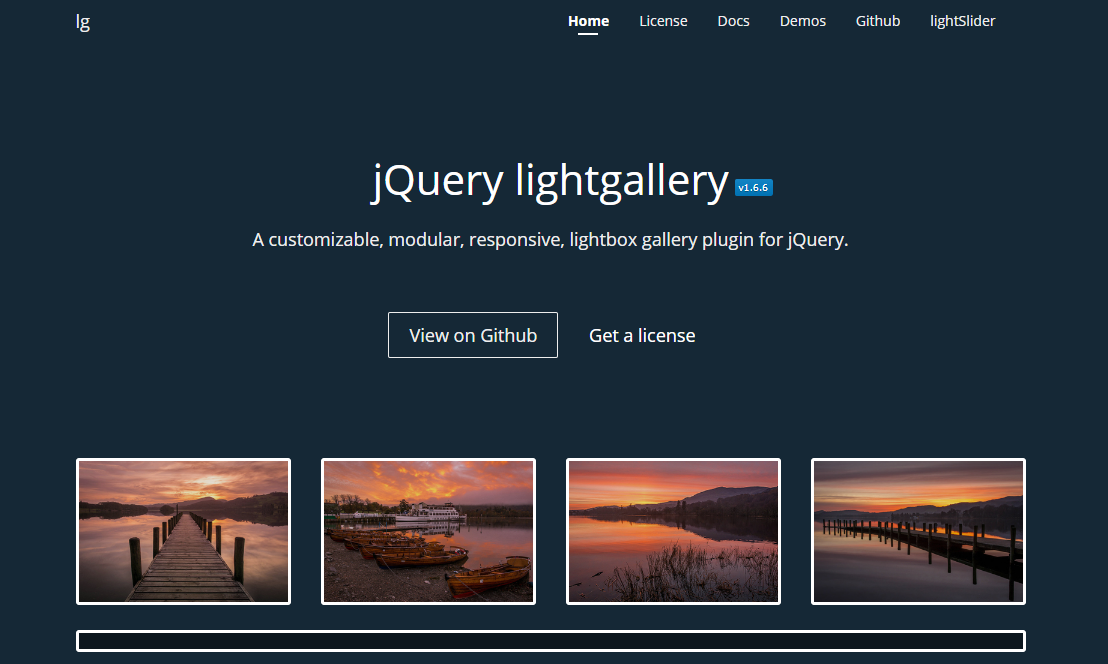Open the long jetty dusk thumbnail
Screen dimensions: 1108x664
point(918,531)
